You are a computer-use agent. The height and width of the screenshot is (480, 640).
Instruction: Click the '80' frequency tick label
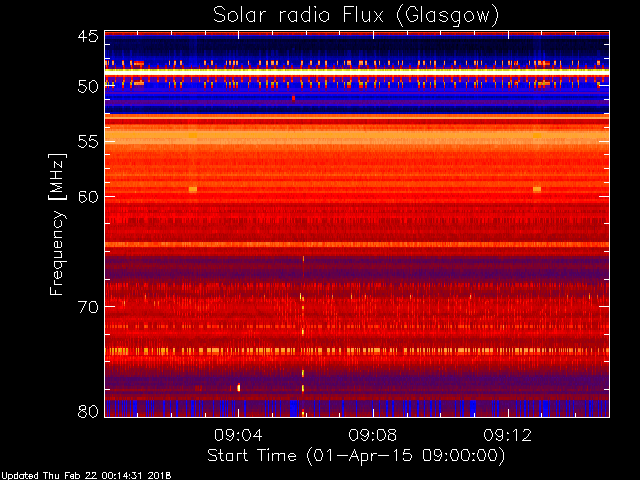click(88, 411)
